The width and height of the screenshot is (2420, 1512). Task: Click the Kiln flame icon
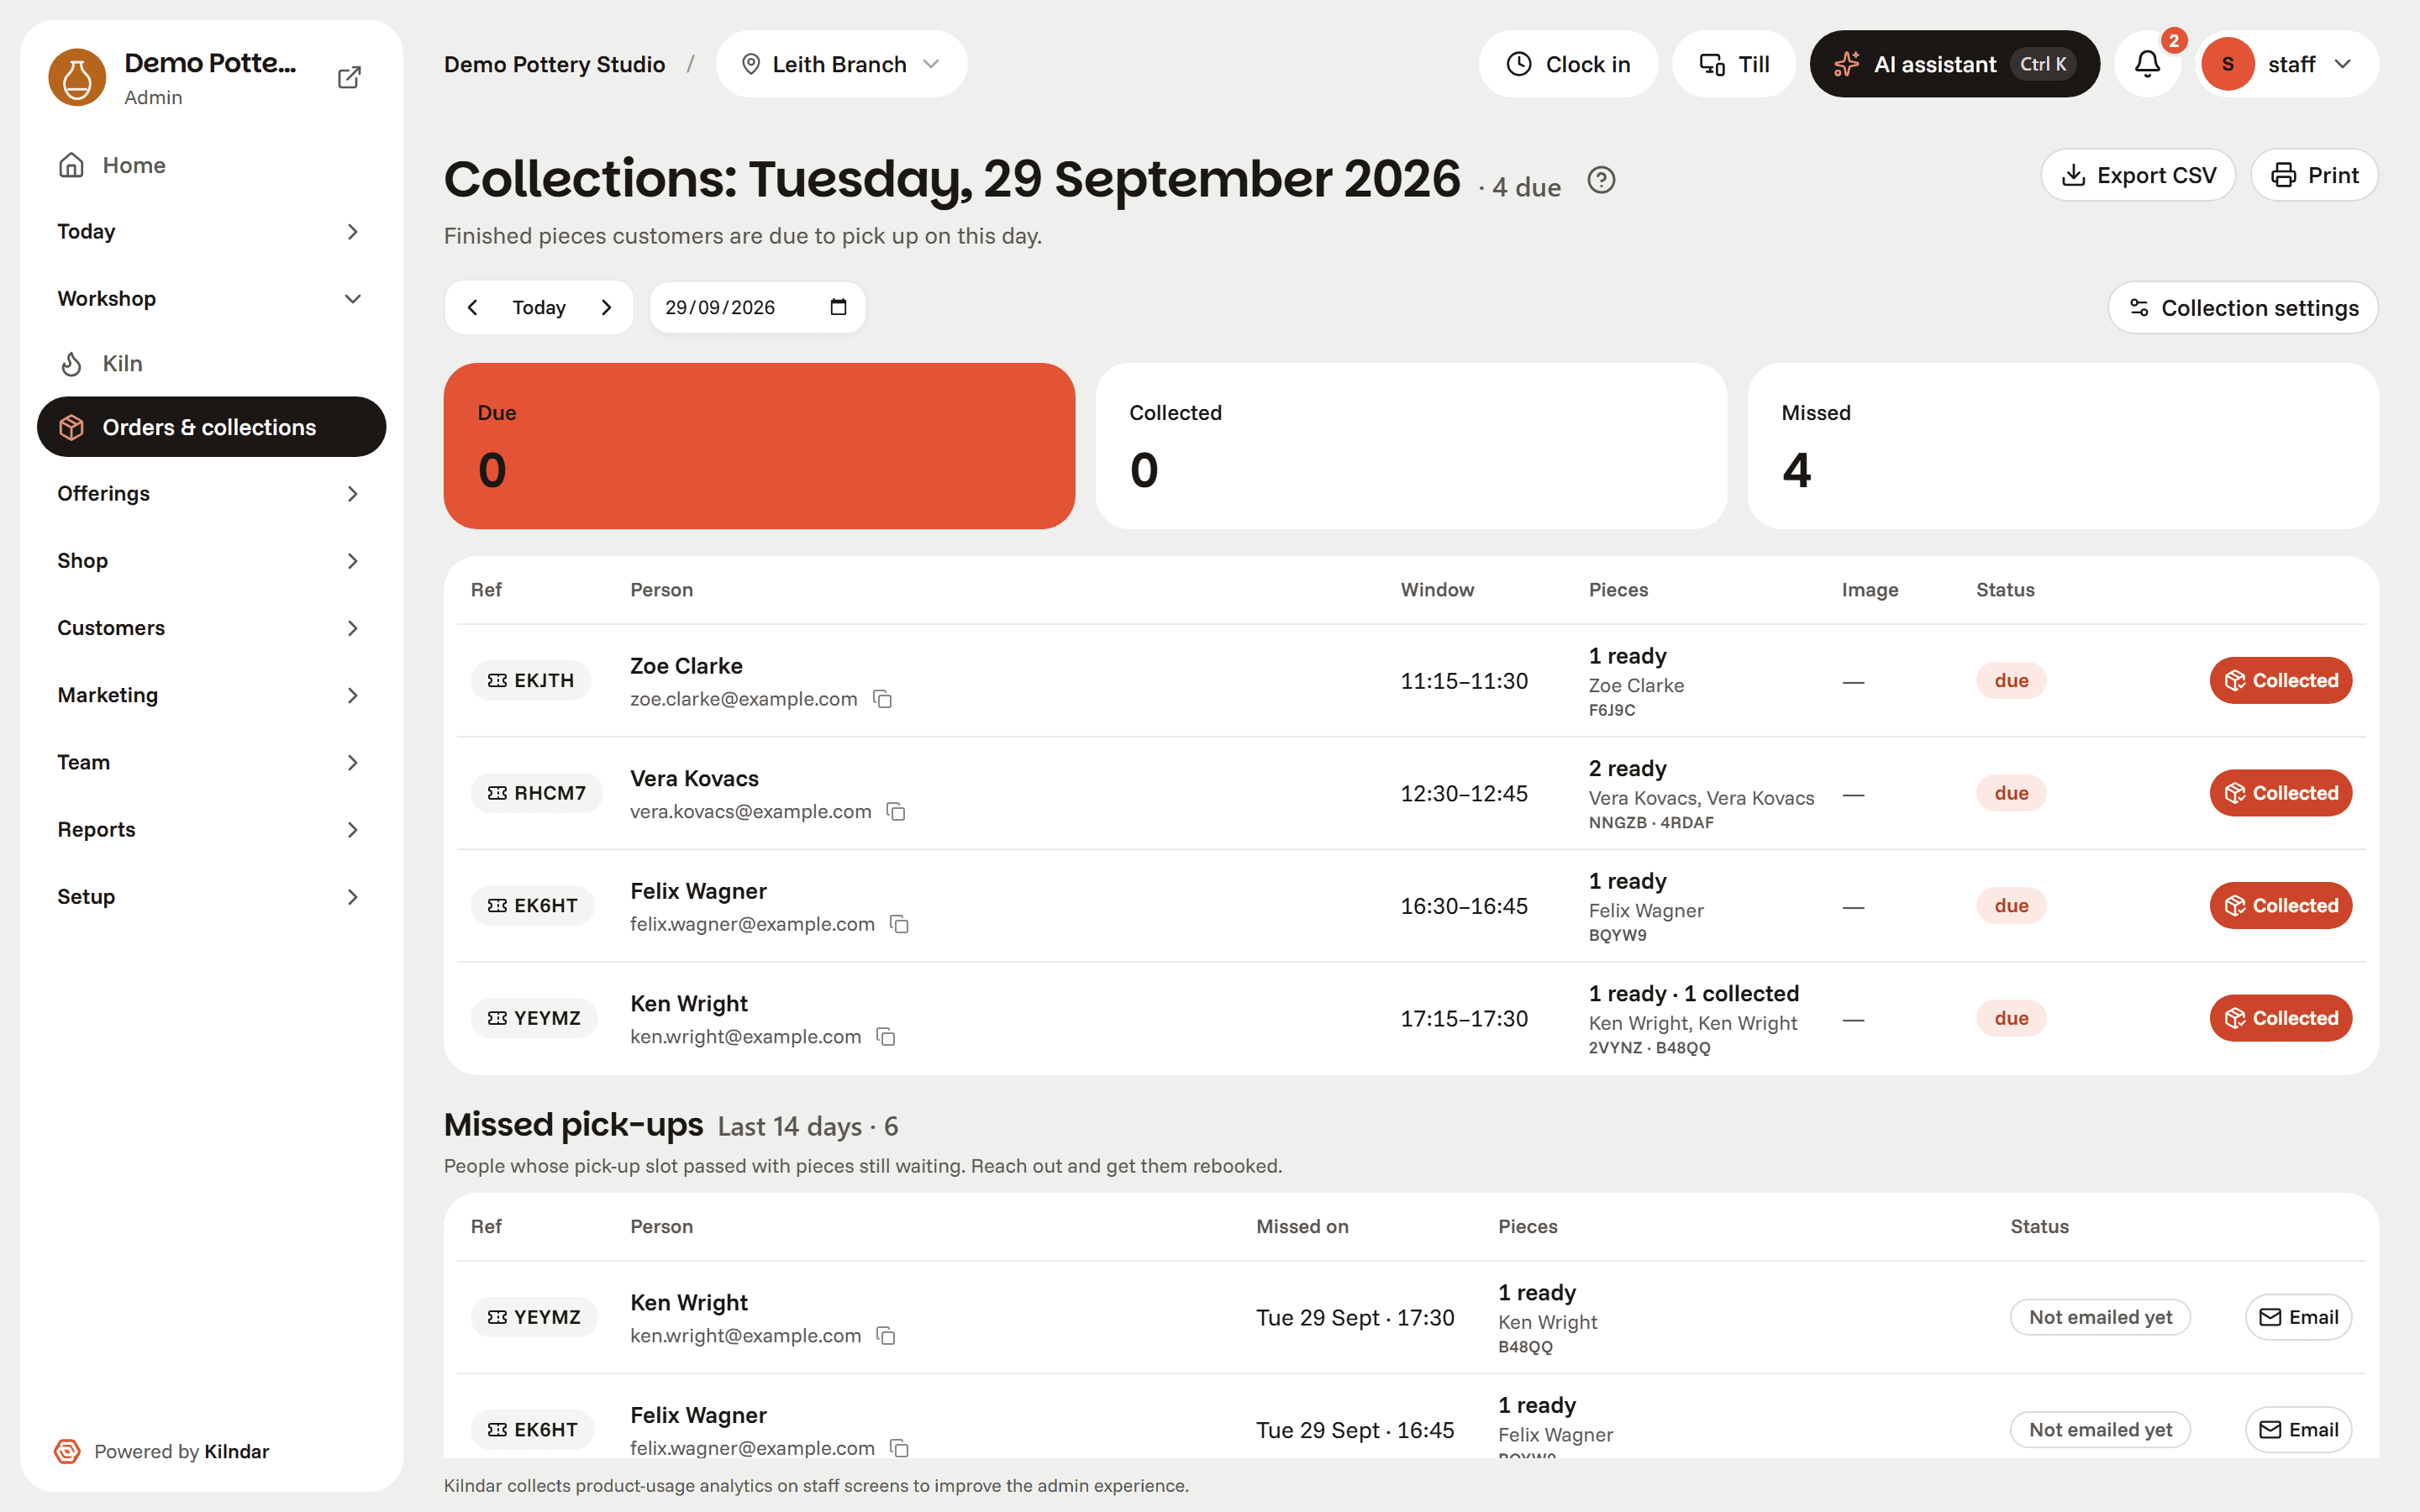tap(71, 364)
